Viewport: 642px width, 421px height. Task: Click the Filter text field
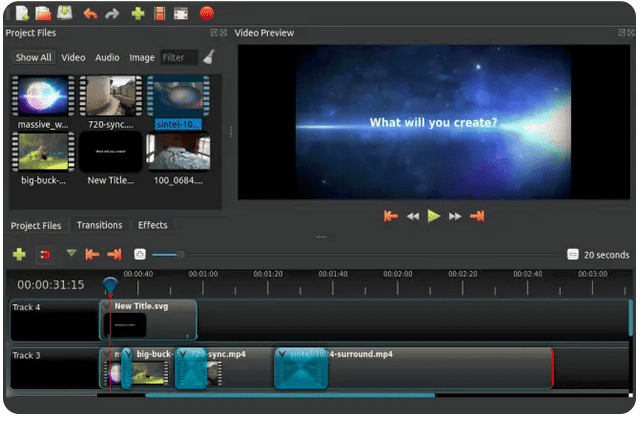pyautogui.click(x=179, y=57)
